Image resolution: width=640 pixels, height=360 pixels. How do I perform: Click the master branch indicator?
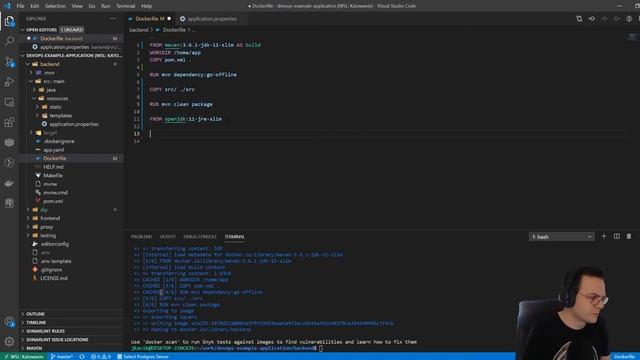[x=61, y=357]
